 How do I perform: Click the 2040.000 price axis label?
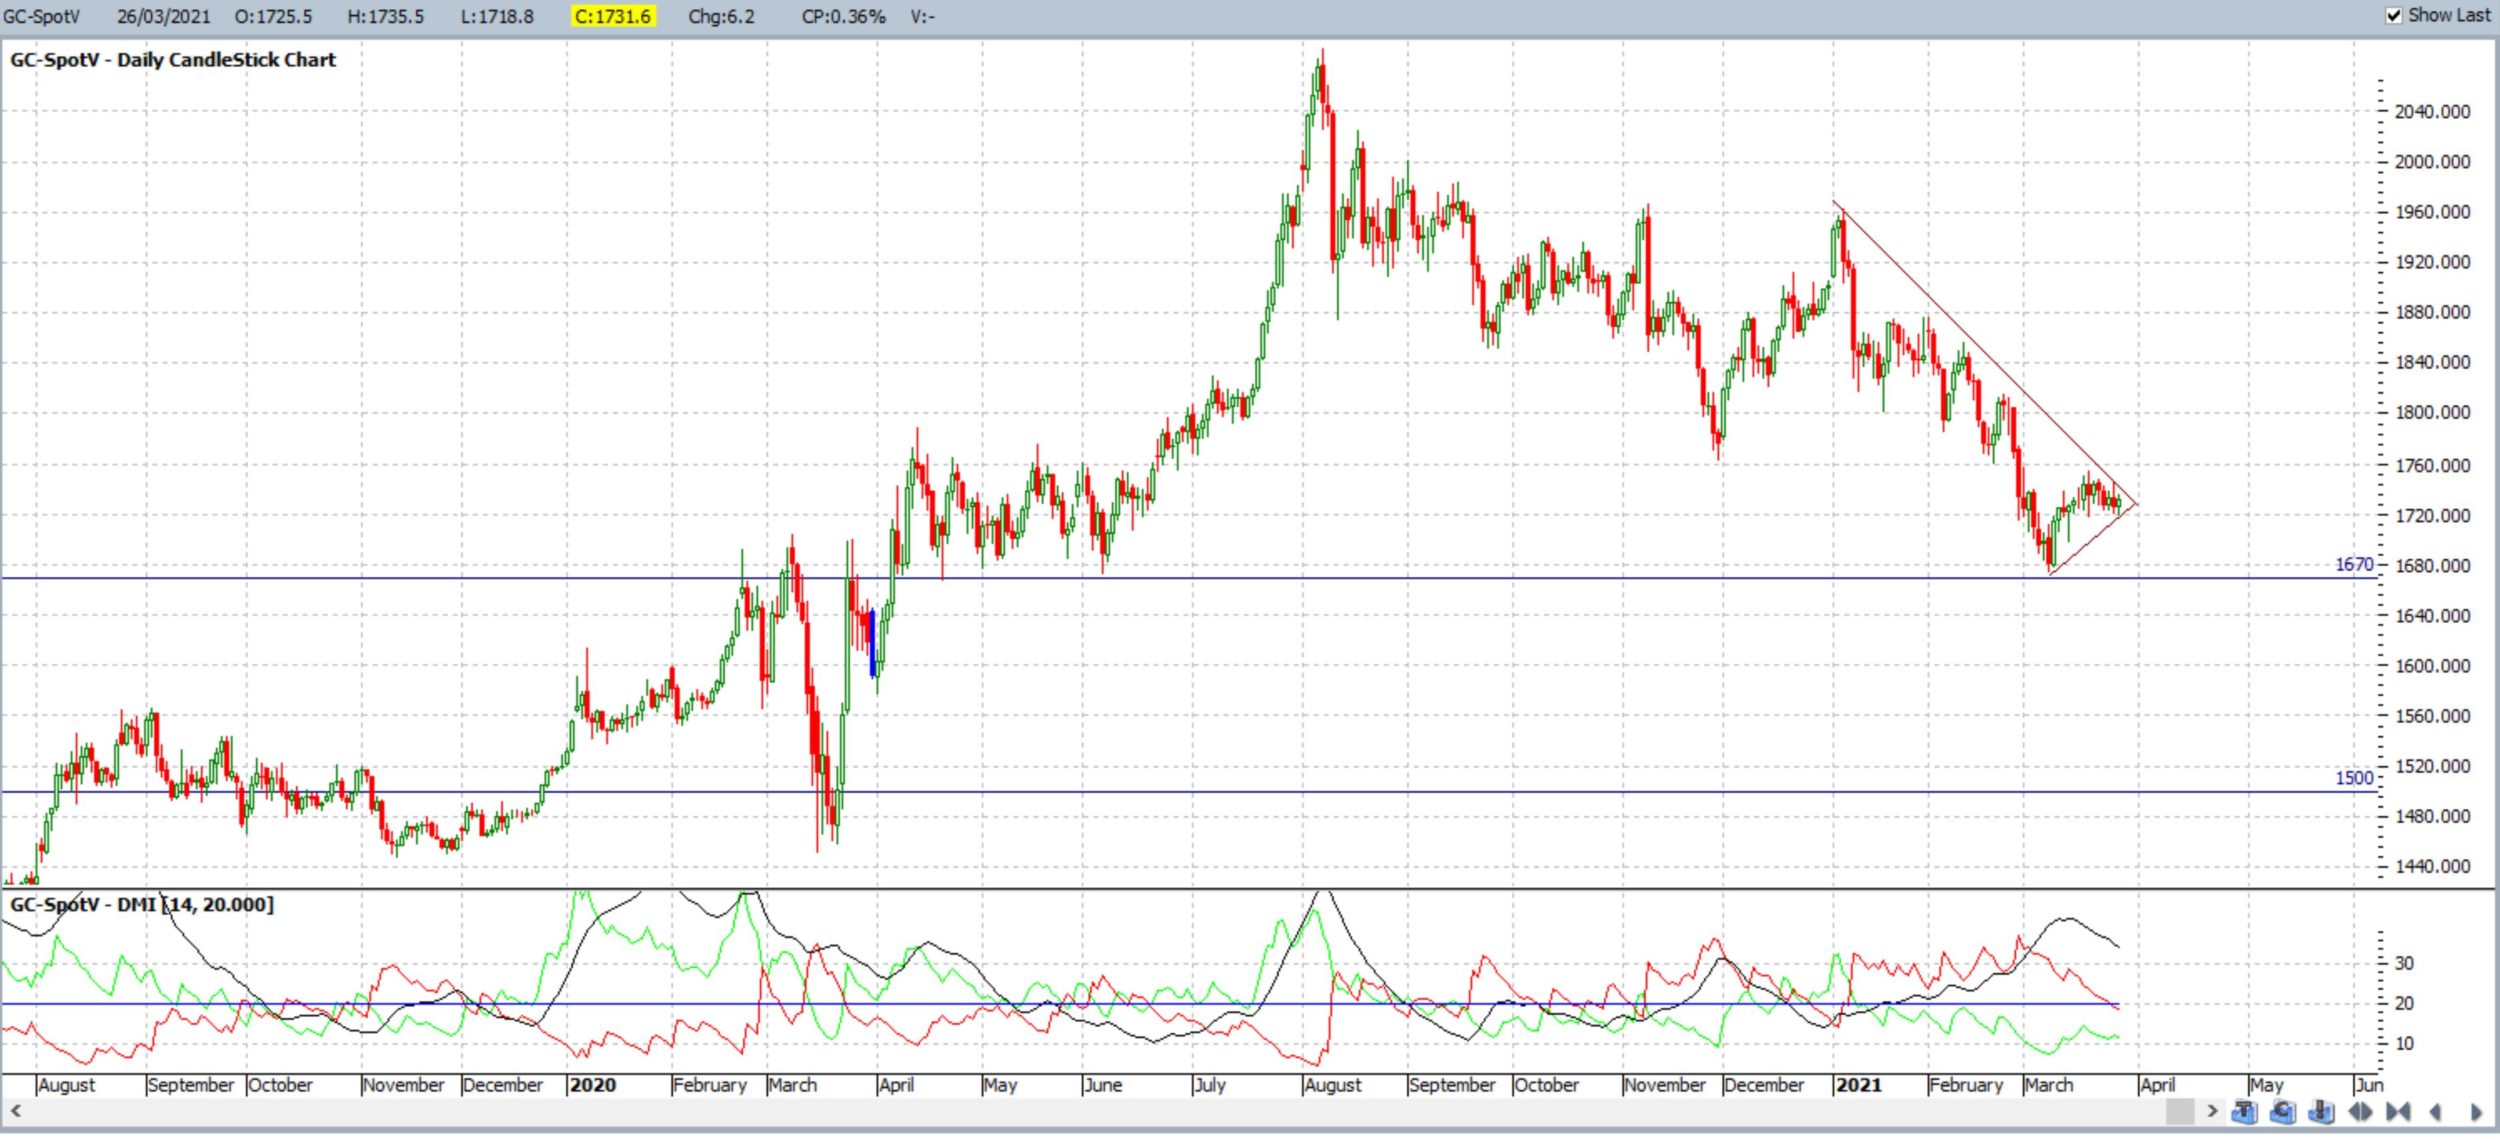coord(2432,111)
